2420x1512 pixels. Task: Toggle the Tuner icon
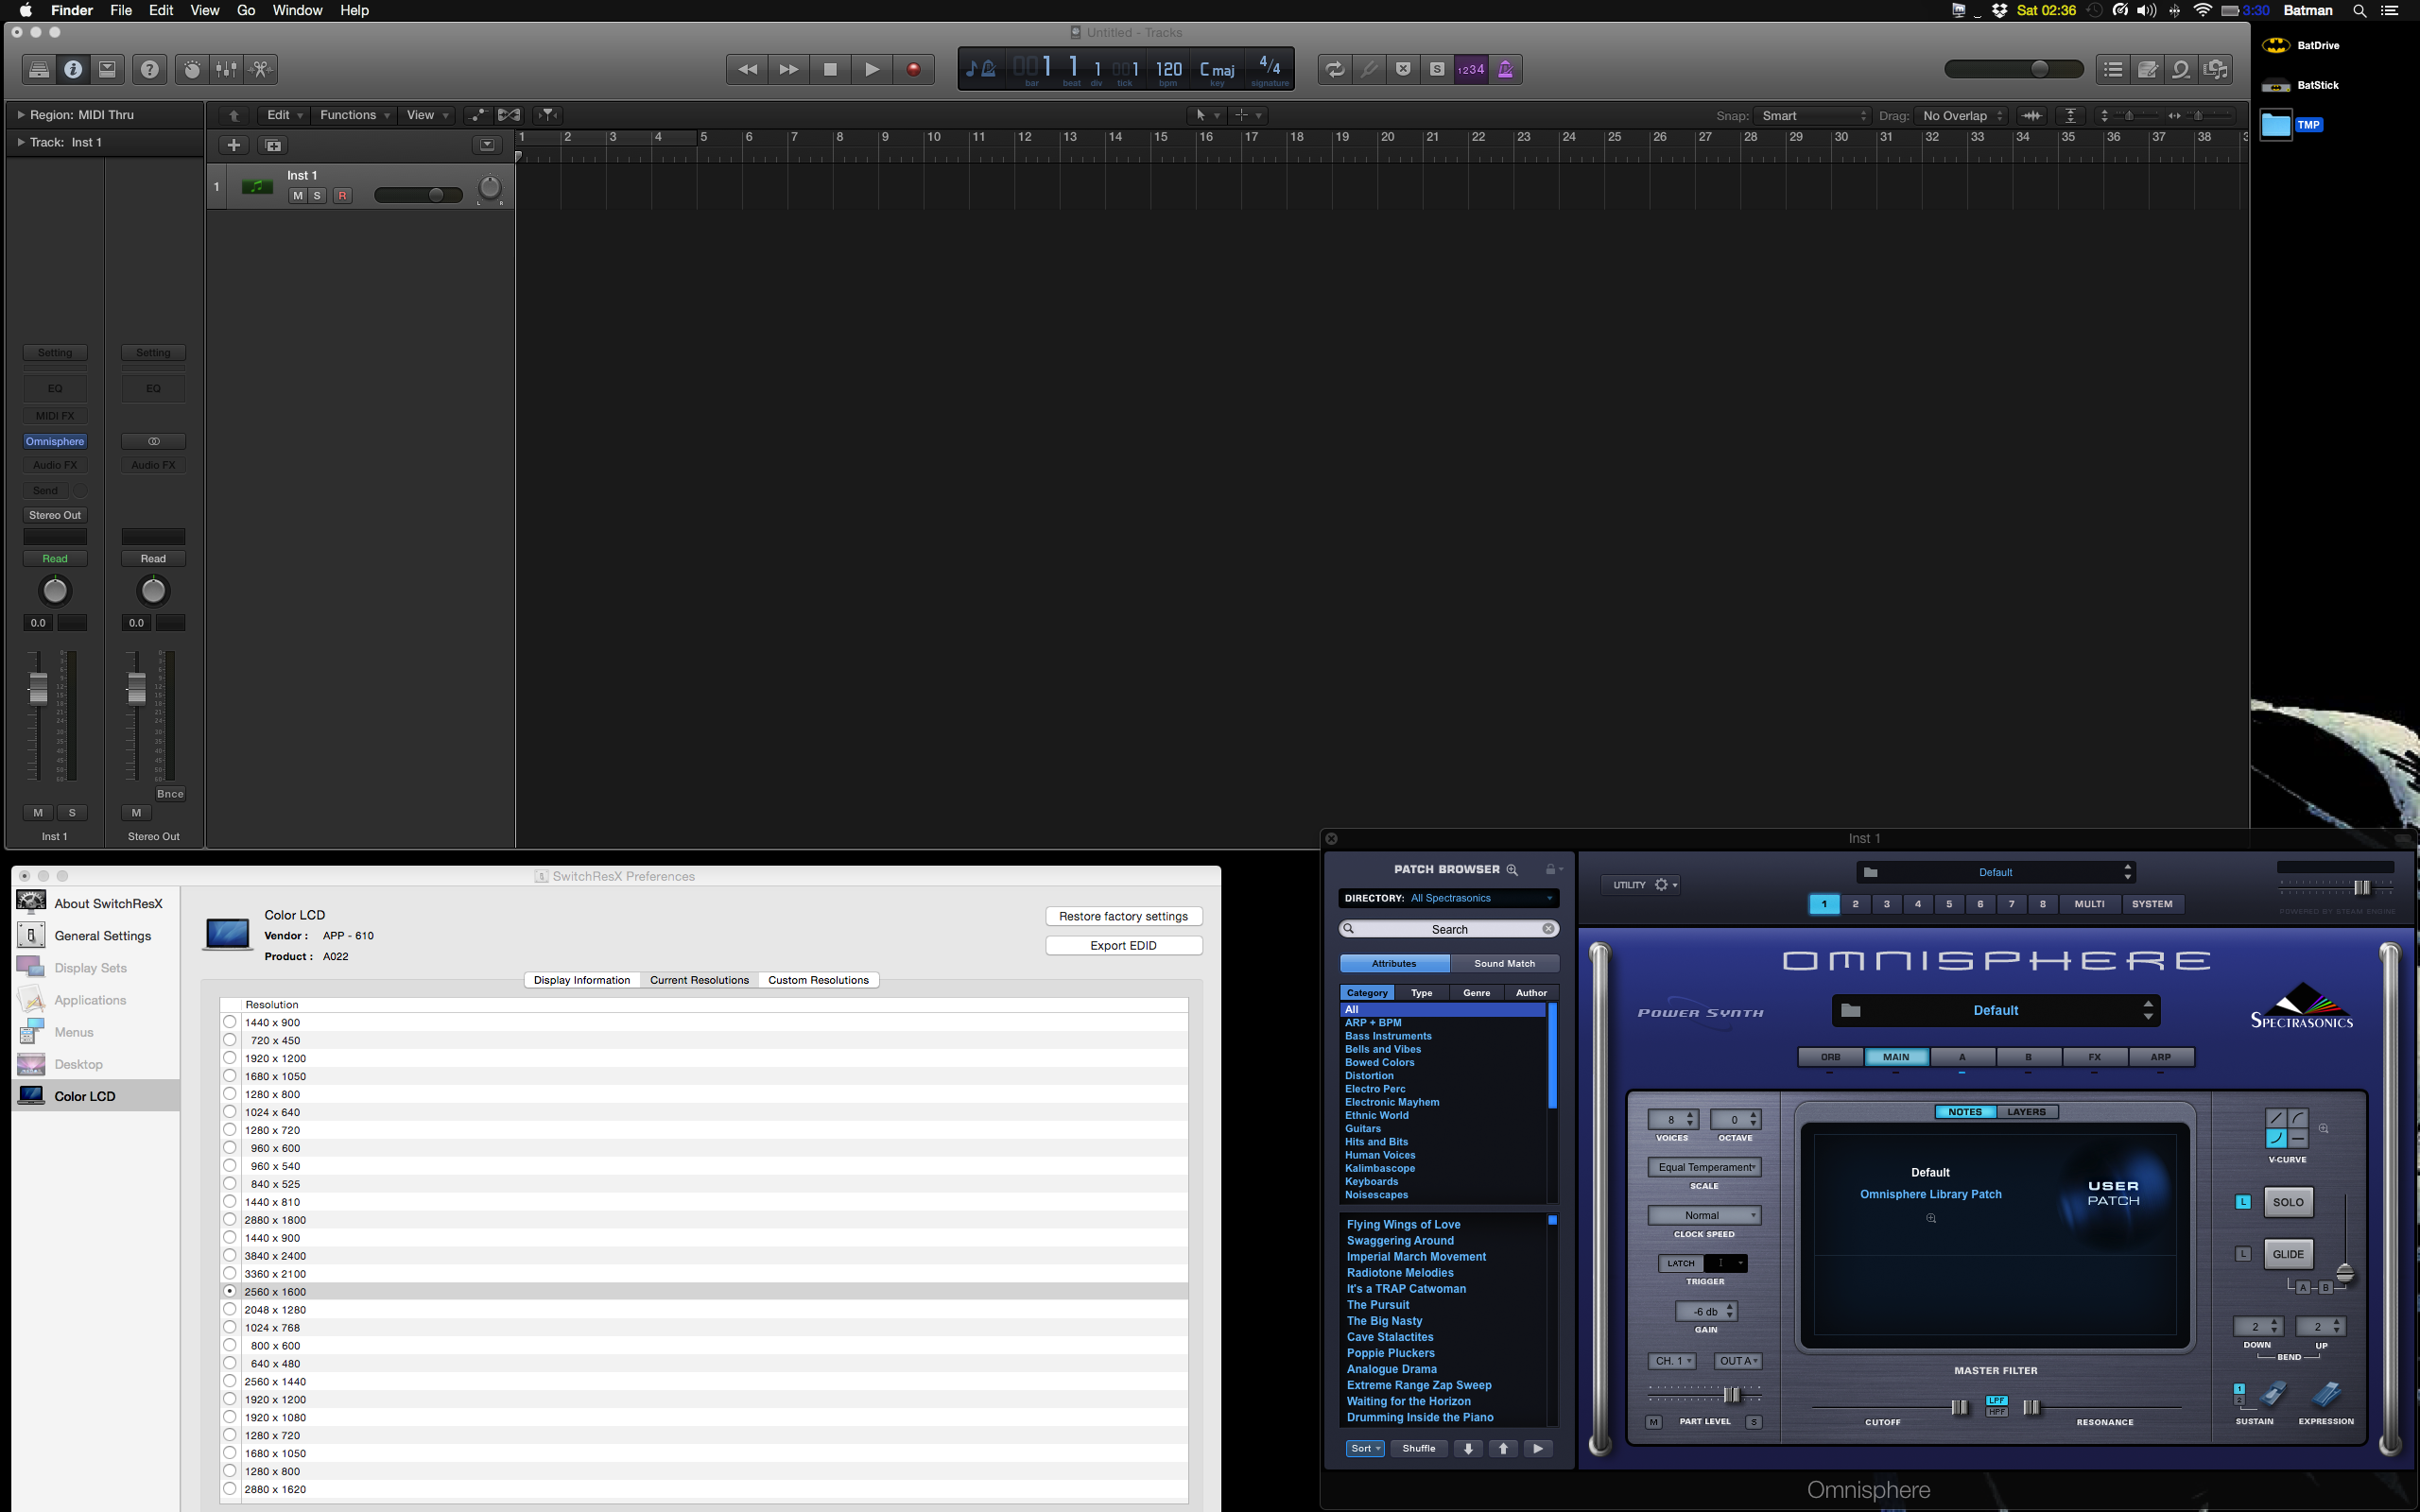coord(1369,69)
